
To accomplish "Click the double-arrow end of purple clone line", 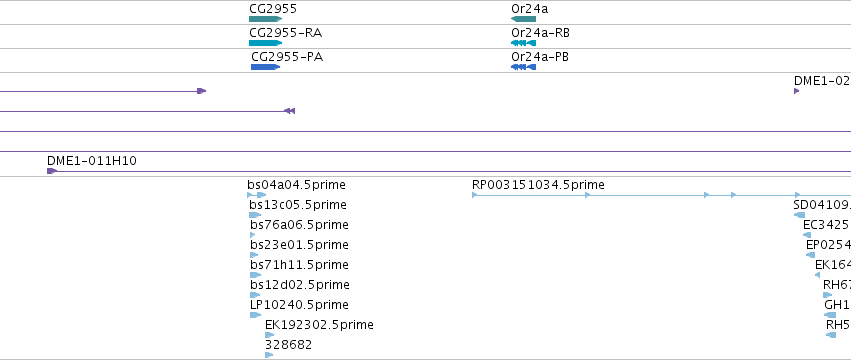I will point(290,111).
